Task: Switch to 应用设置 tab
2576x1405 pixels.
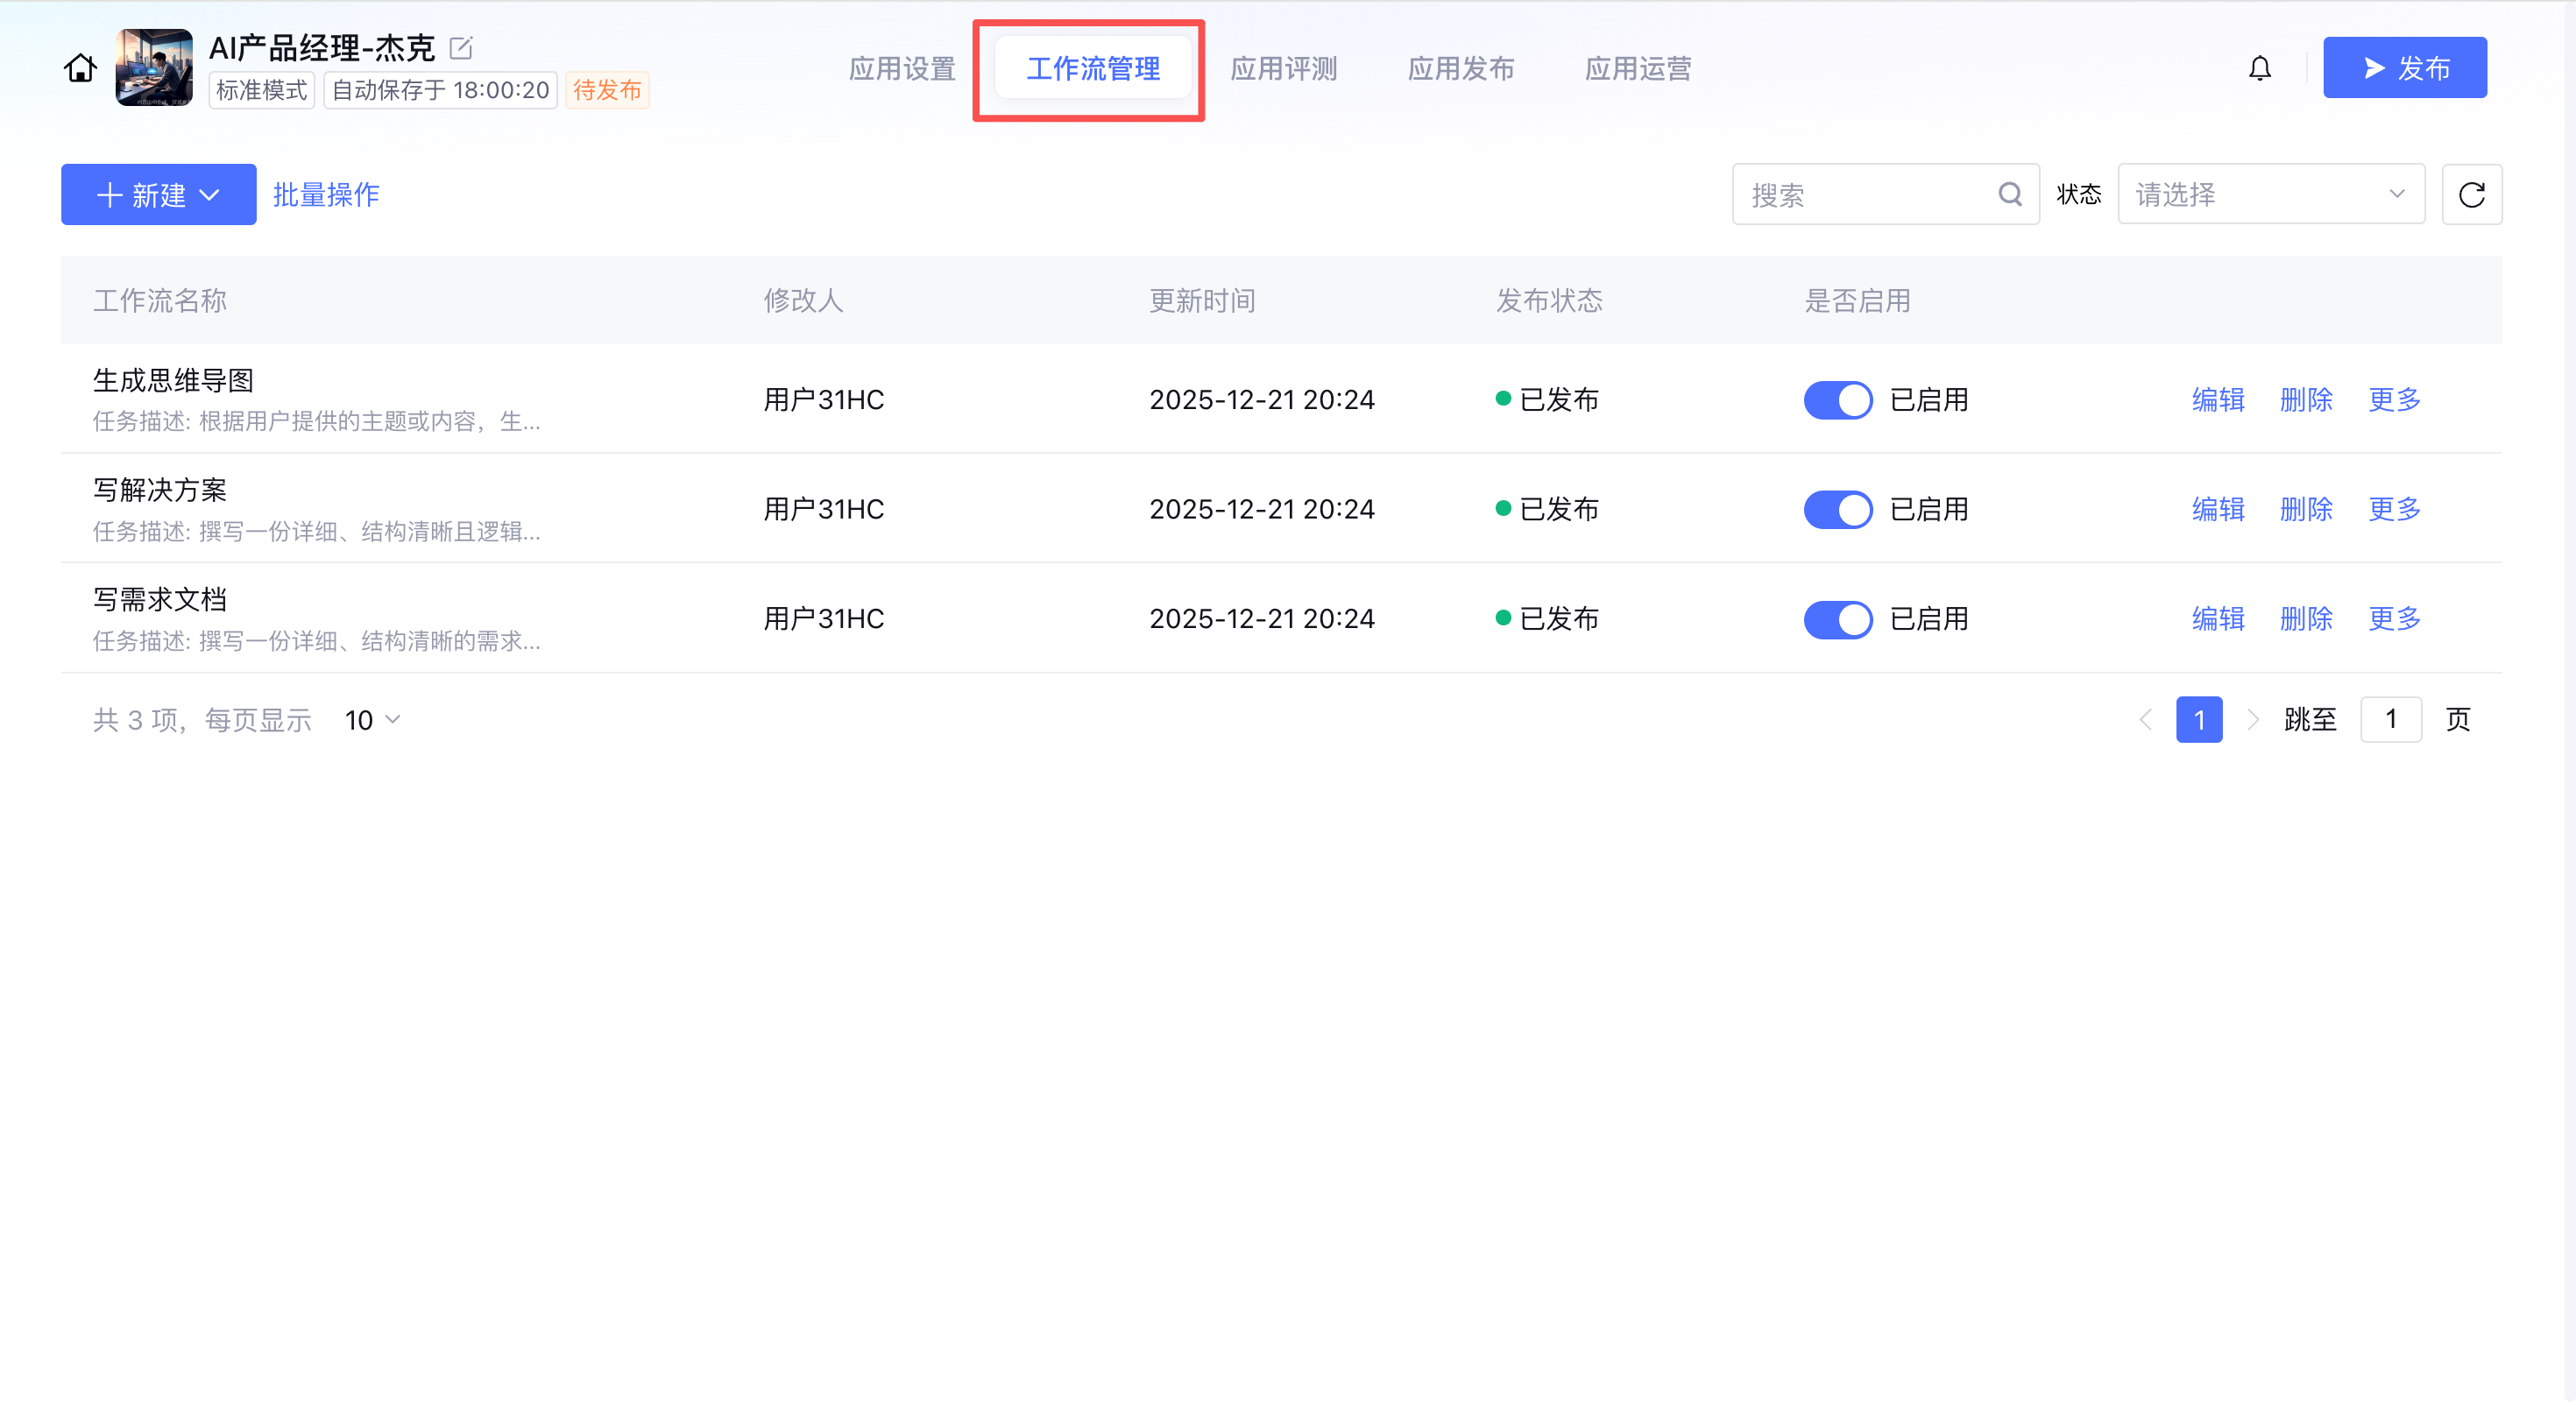Action: [901, 68]
